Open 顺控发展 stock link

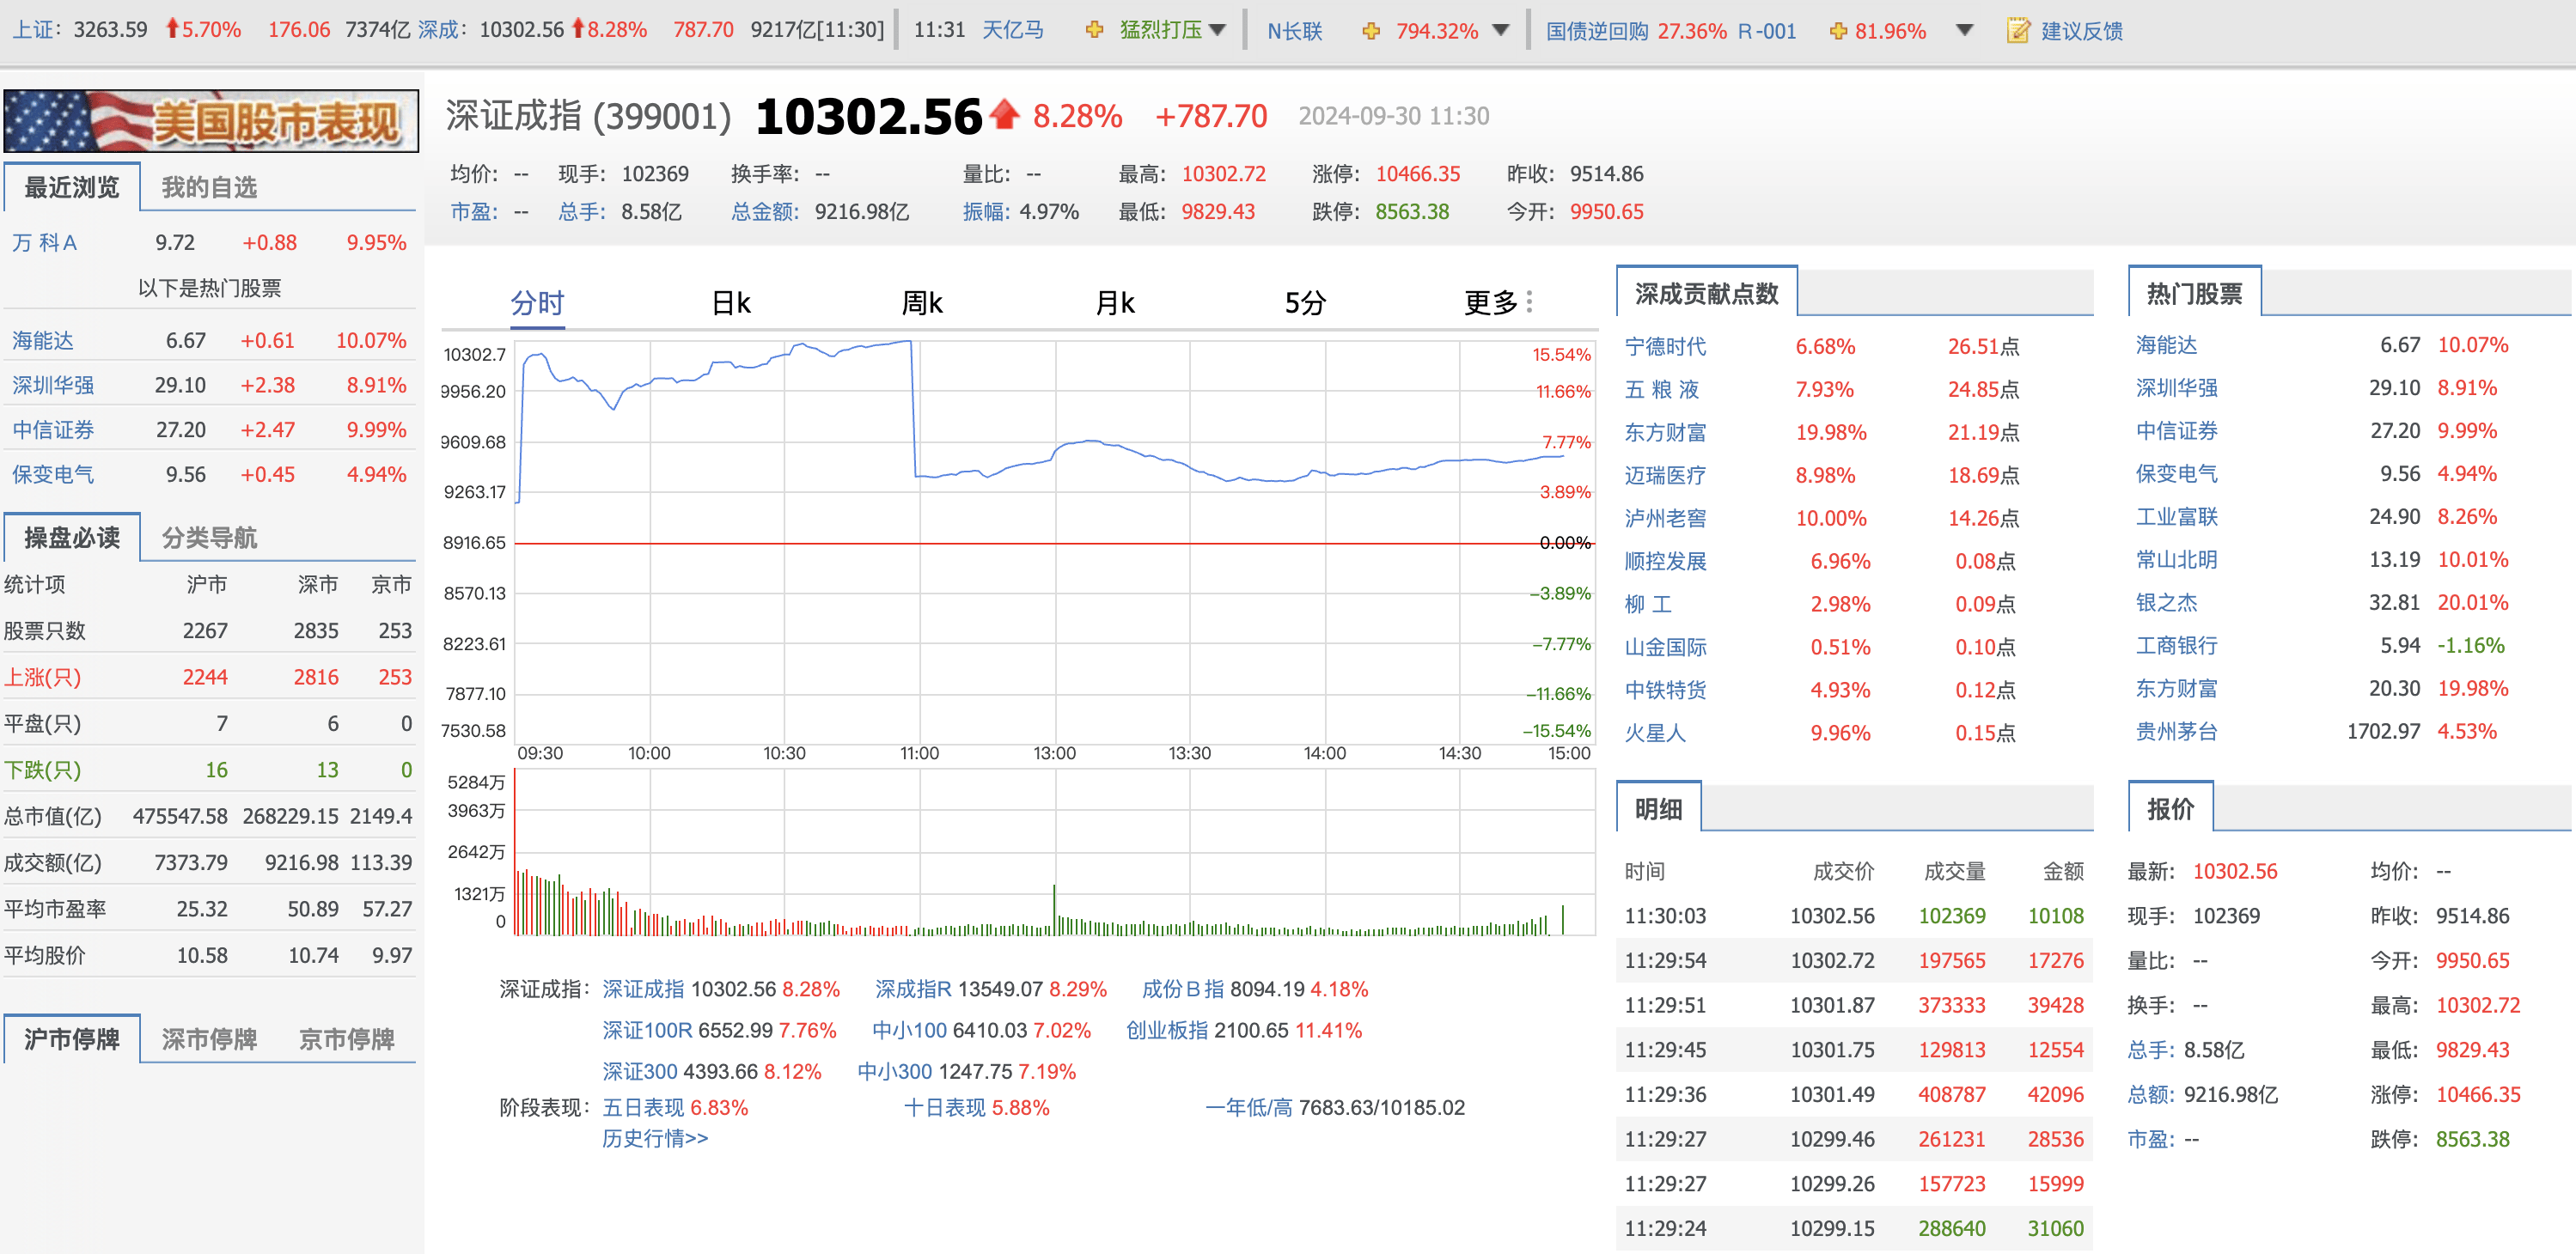coord(1665,561)
